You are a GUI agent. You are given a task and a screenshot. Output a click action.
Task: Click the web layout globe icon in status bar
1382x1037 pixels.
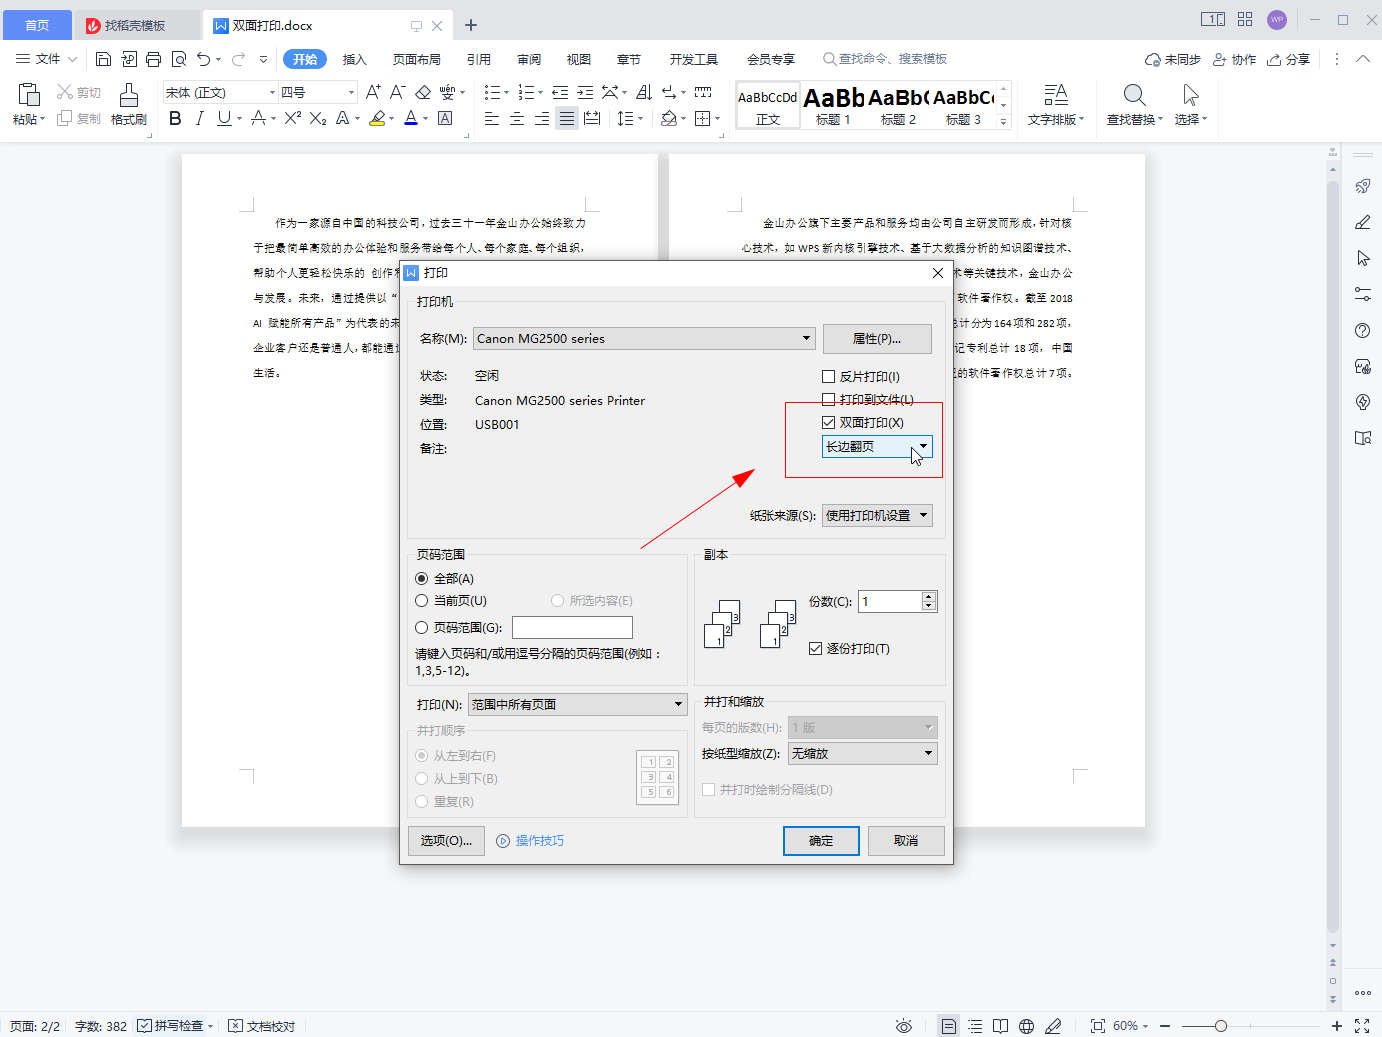pyautogui.click(x=1026, y=1026)
